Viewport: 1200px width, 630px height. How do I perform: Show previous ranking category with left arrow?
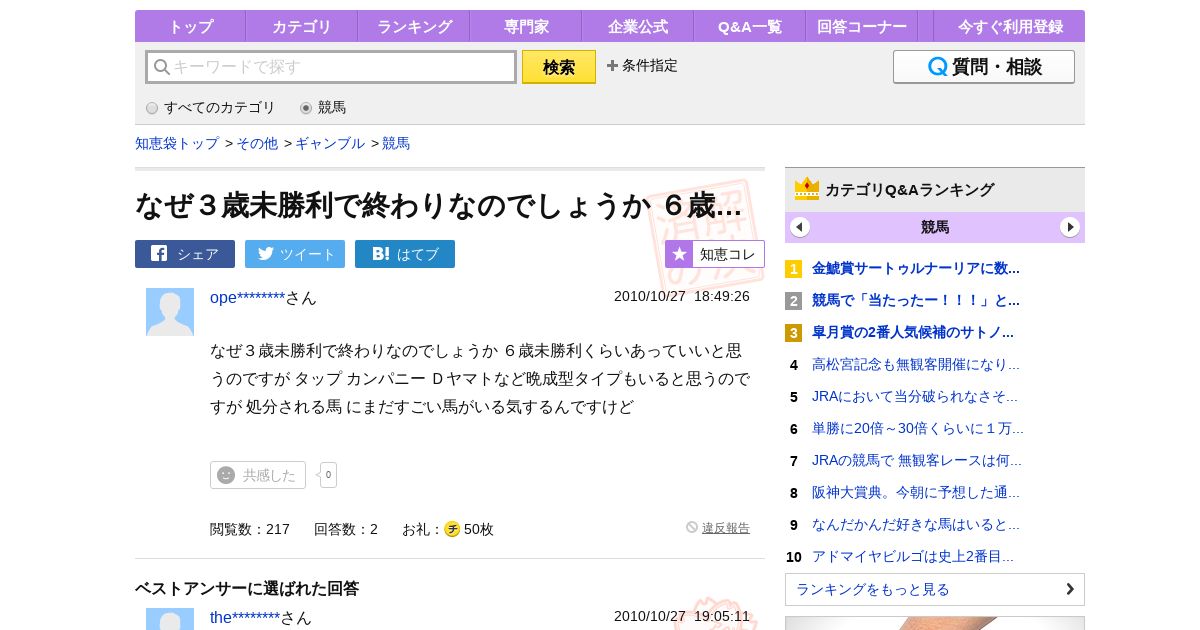click(800, 227)
